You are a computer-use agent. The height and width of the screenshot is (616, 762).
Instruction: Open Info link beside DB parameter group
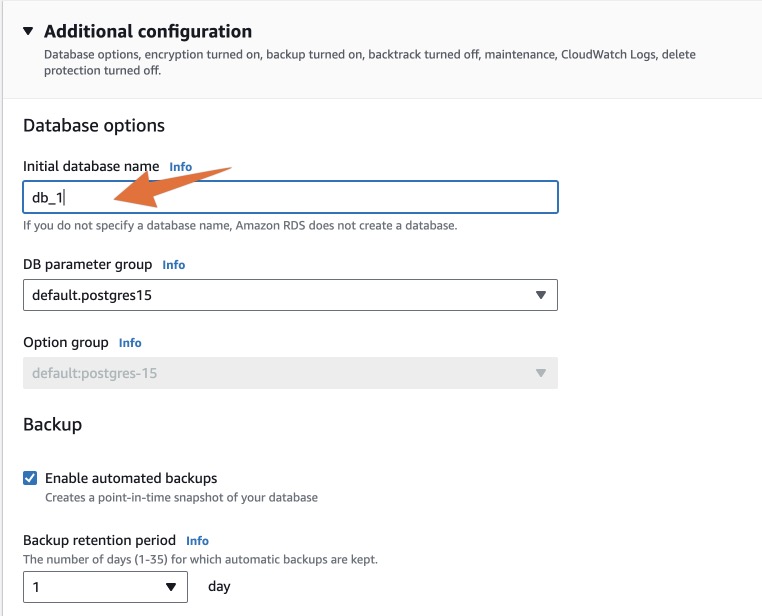point(174,265)
